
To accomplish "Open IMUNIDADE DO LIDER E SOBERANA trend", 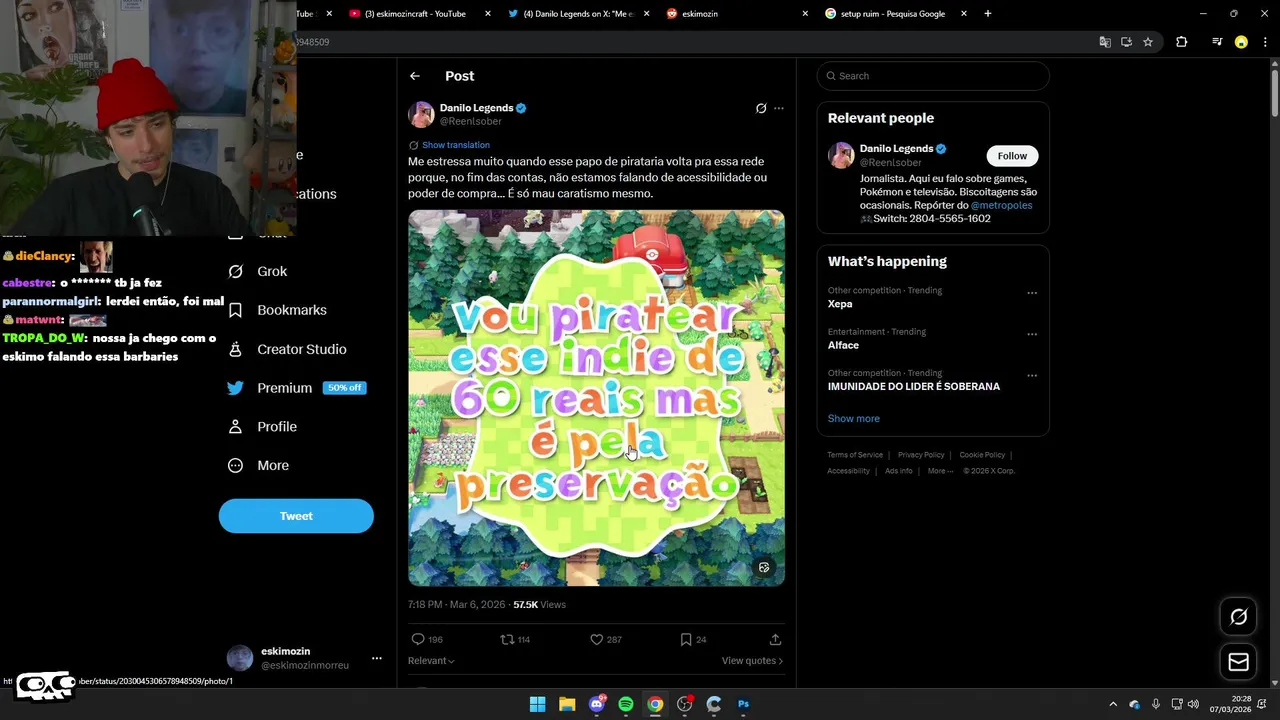I will 914,386.
